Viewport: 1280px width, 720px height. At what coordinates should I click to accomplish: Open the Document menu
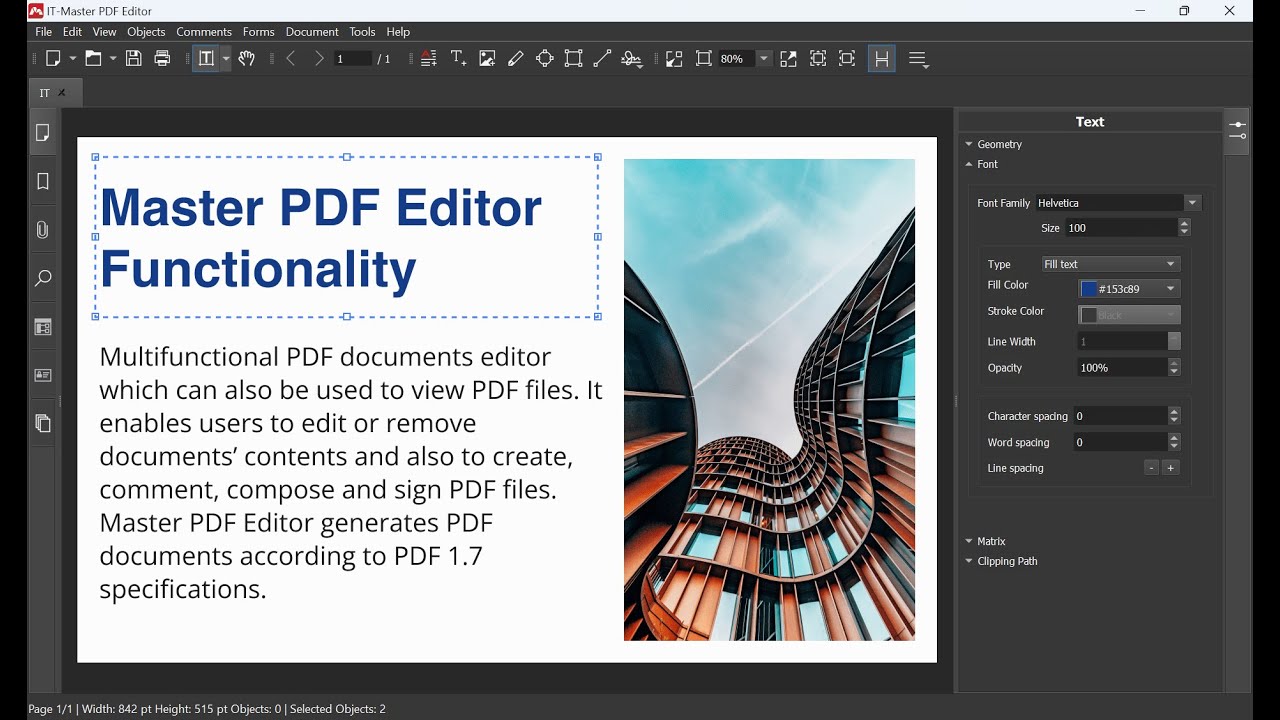pyautogui.click(x=312, y=32)
